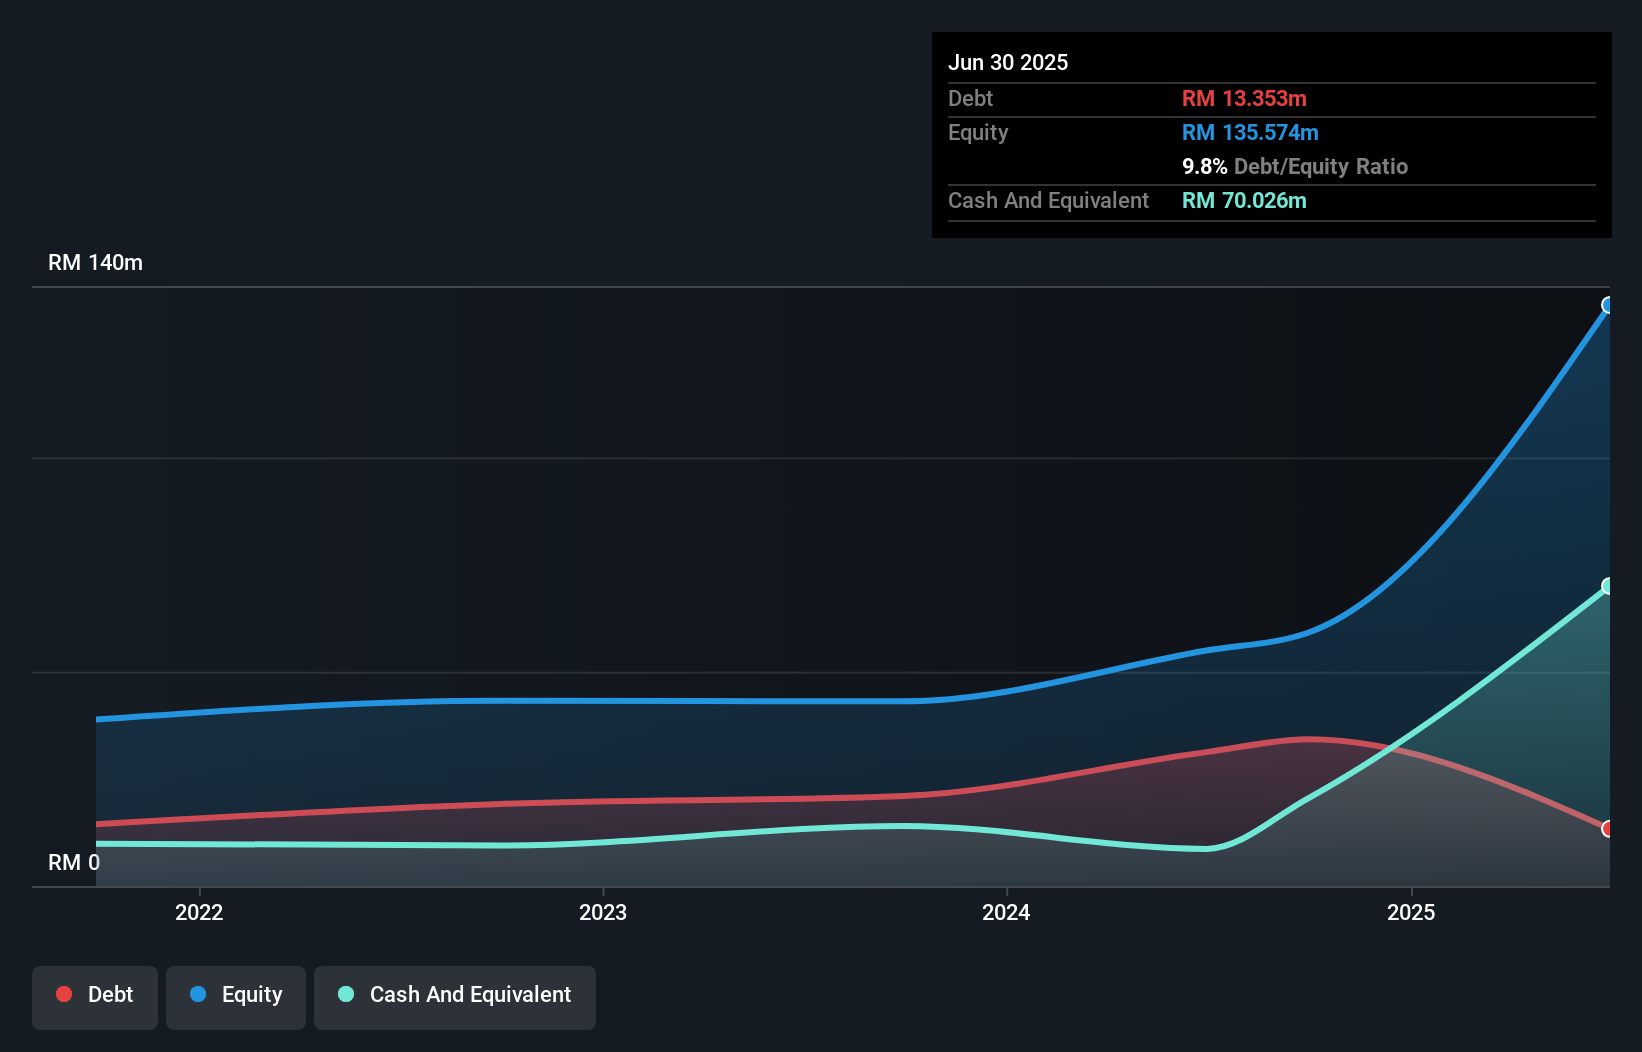
Task: Click the RM 13.353m Debt value
Action: pyautogui.click(x=1244, y=98)
